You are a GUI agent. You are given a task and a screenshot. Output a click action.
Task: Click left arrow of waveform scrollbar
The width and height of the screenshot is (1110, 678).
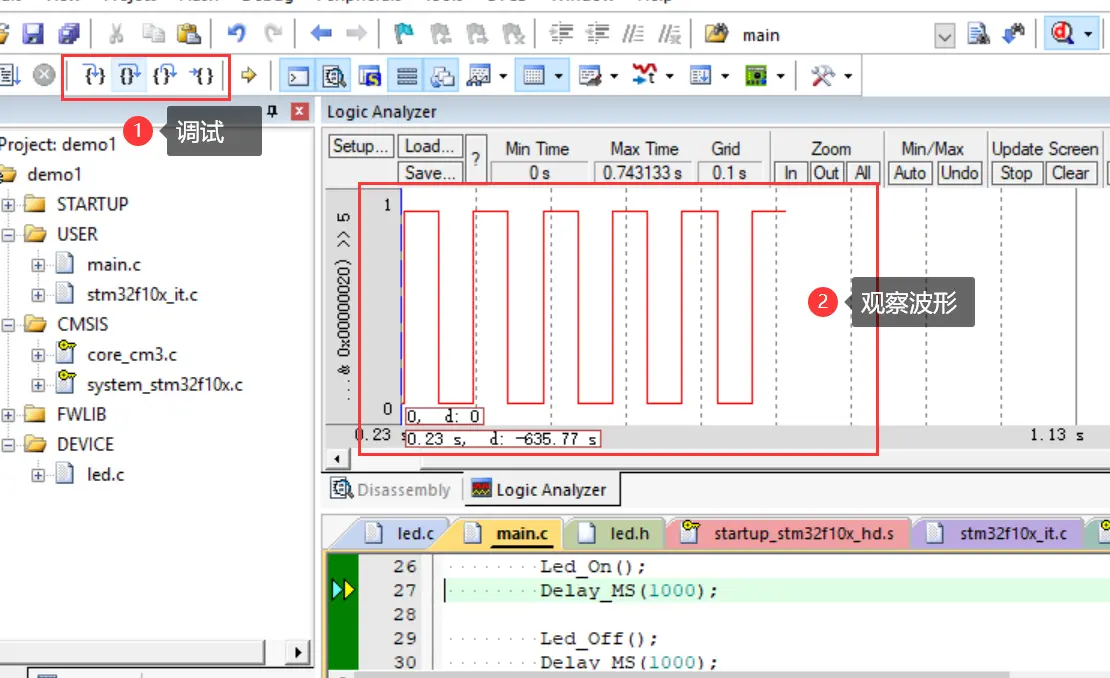pyautogui.click(x=336, y=459)
